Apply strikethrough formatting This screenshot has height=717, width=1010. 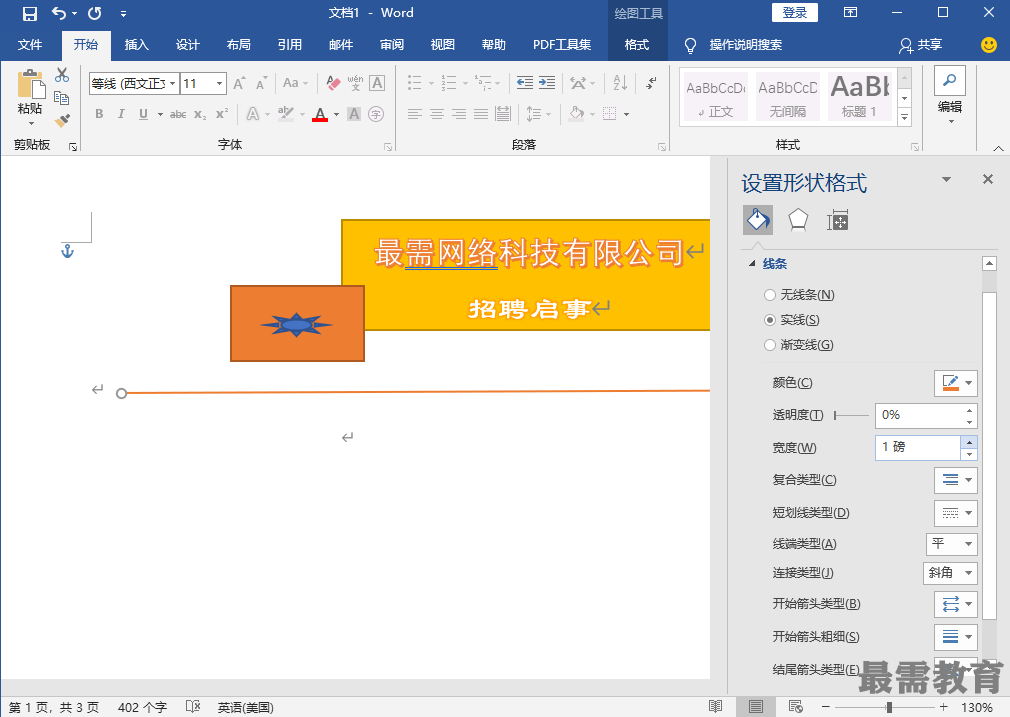coord(178,114)
